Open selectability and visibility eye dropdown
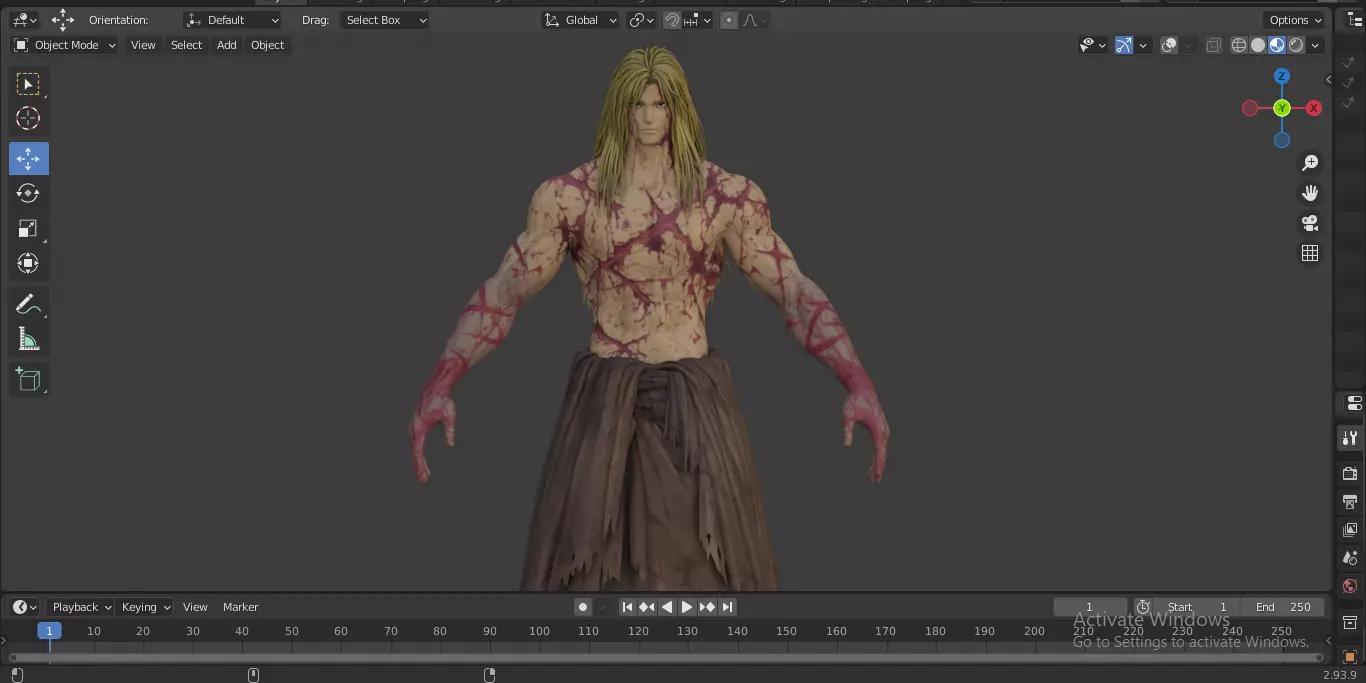 click(1093, 45)
